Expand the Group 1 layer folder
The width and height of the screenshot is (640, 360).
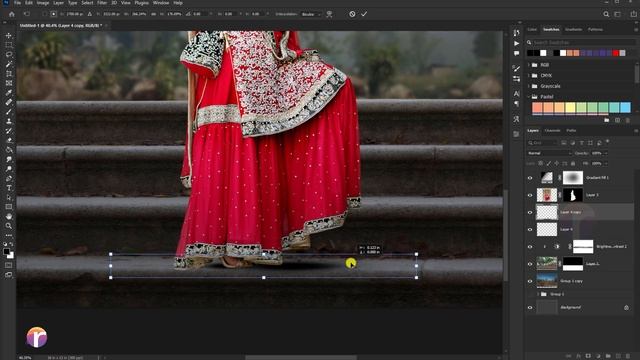coord(538,294)
